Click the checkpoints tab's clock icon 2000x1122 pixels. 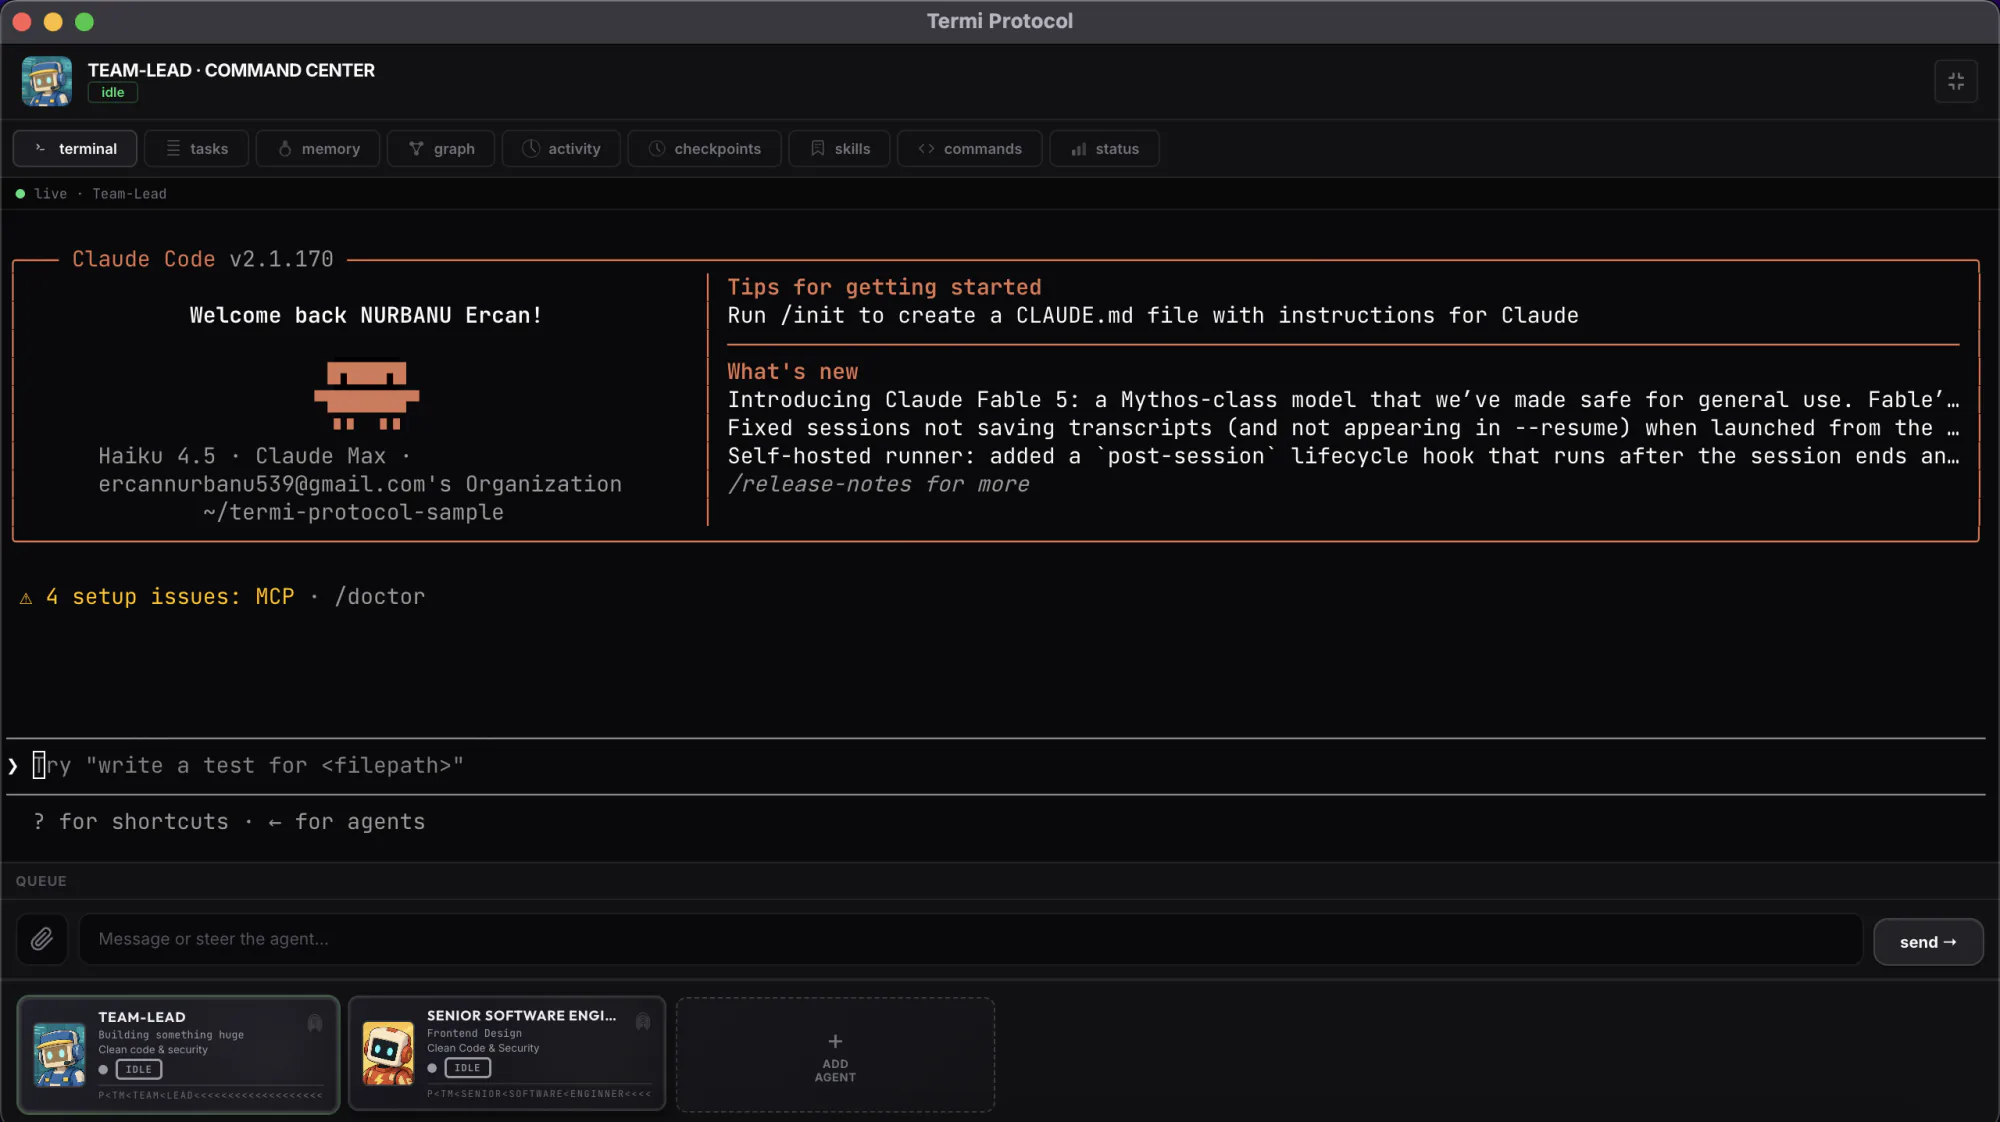coord(657,148)
